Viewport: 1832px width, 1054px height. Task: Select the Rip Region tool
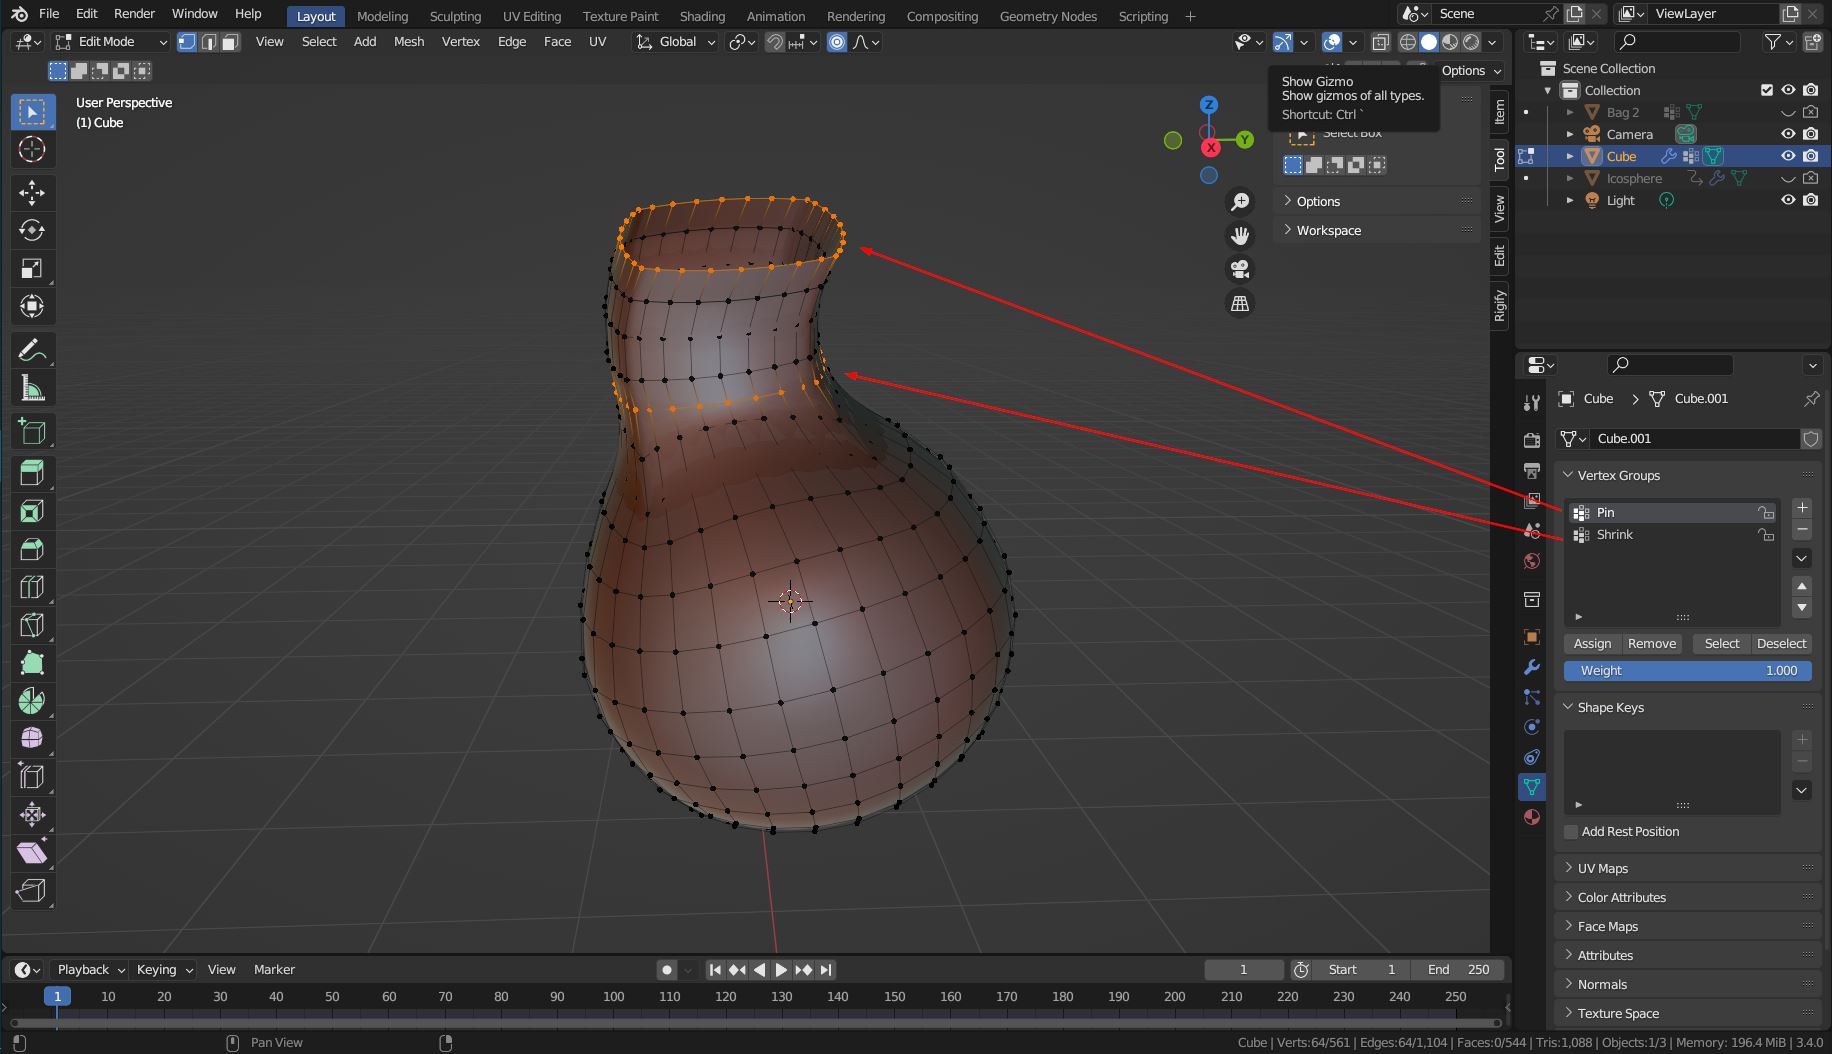32,890
